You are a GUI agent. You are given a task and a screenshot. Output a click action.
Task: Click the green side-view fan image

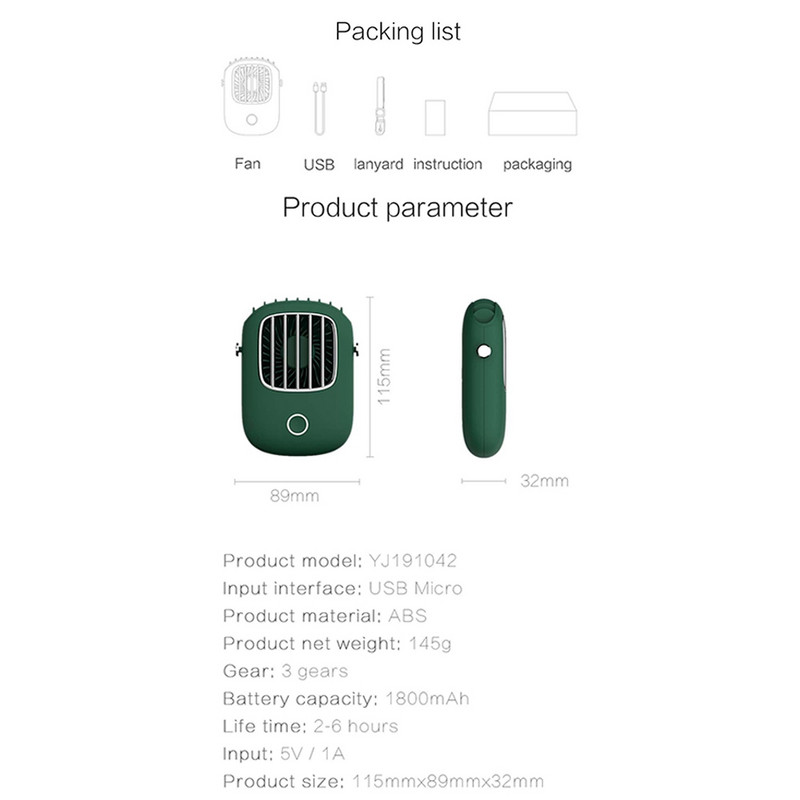[x=483, y=378]
